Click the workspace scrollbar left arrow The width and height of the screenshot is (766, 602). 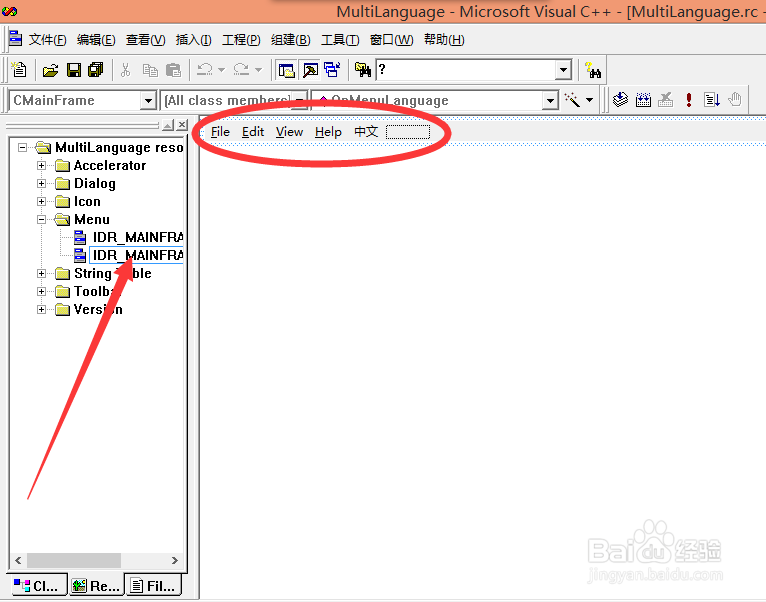[19, 560]
